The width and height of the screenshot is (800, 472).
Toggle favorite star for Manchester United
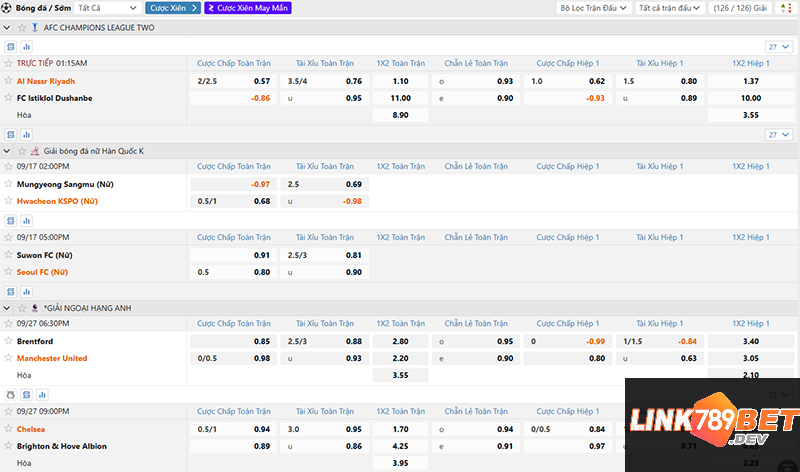click(x=9, y=358)
